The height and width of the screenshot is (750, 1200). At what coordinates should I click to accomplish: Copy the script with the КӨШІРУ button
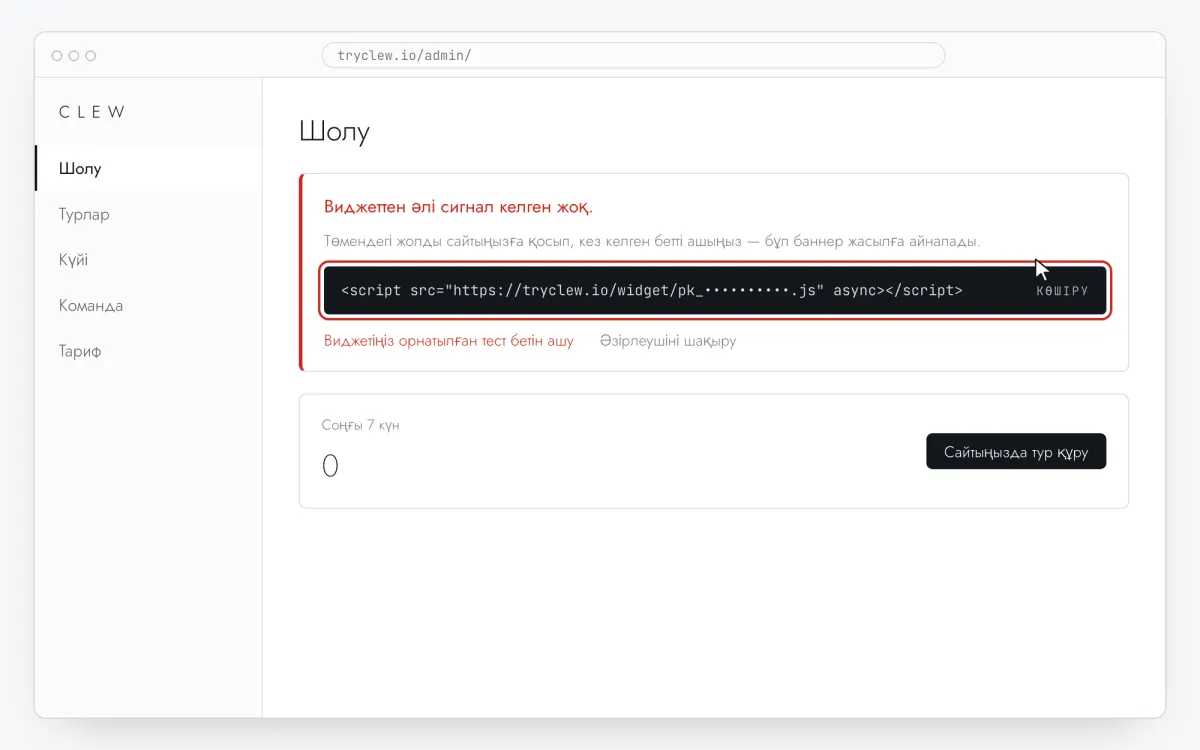pyautogui.click(x=1062, y=291)
